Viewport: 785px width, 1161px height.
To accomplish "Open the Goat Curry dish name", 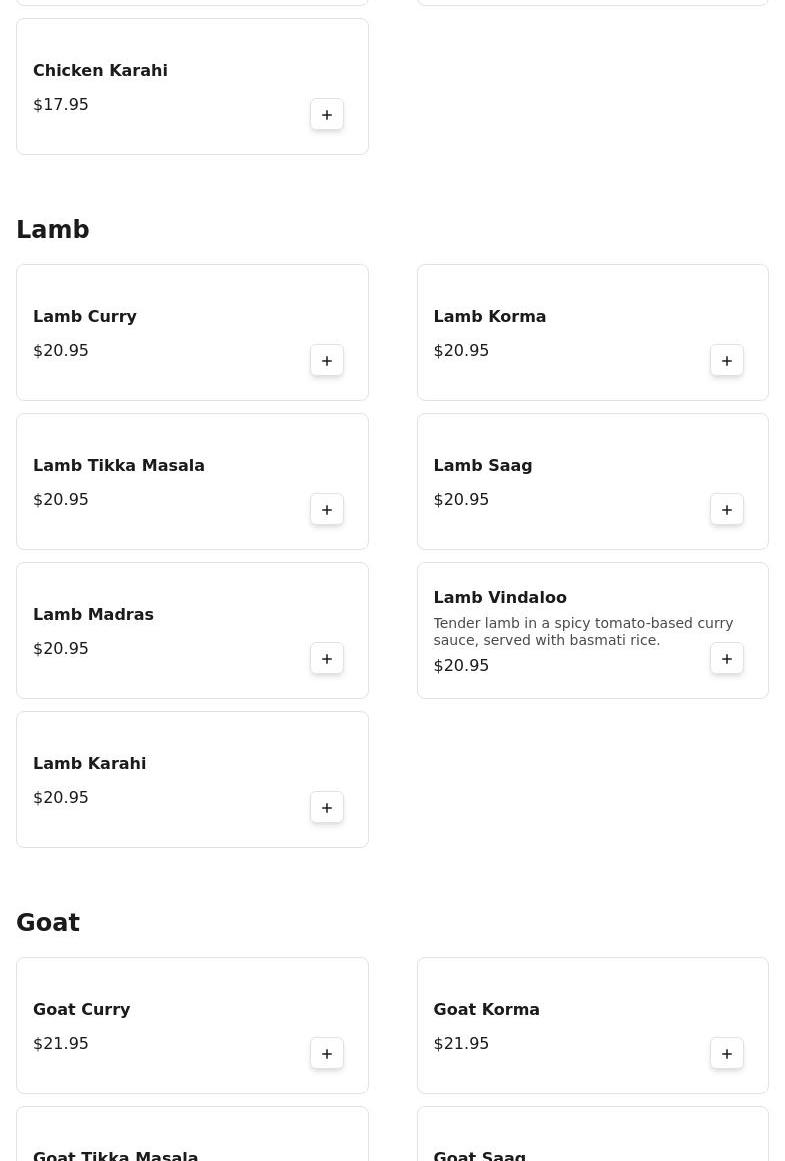I will pyautogui.click(x=82, y=1009).
